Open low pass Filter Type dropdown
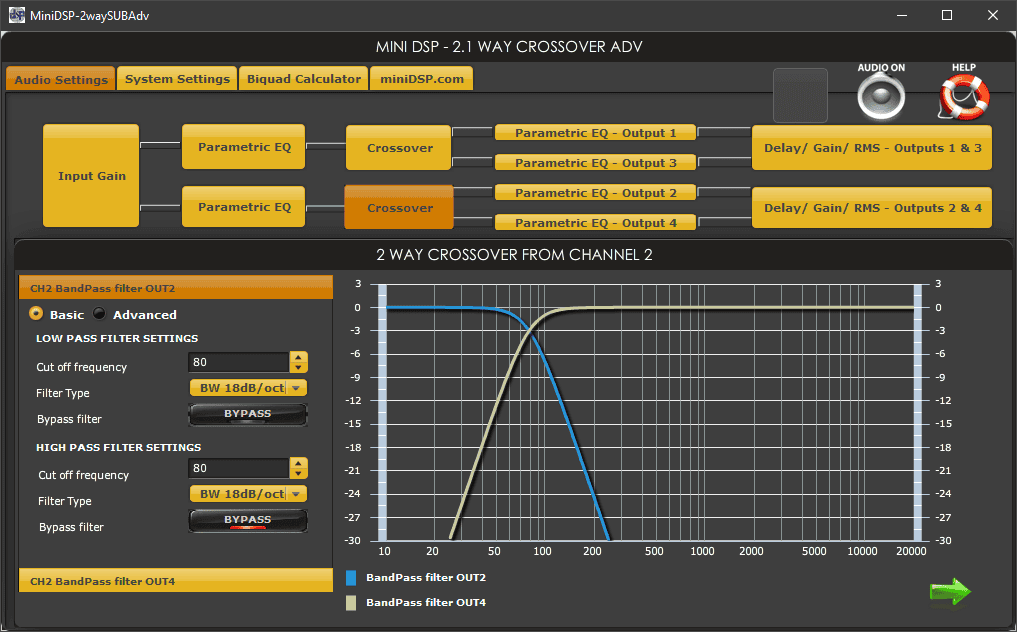The width and height of the screenshot is (1017, 632). (248, 388)
